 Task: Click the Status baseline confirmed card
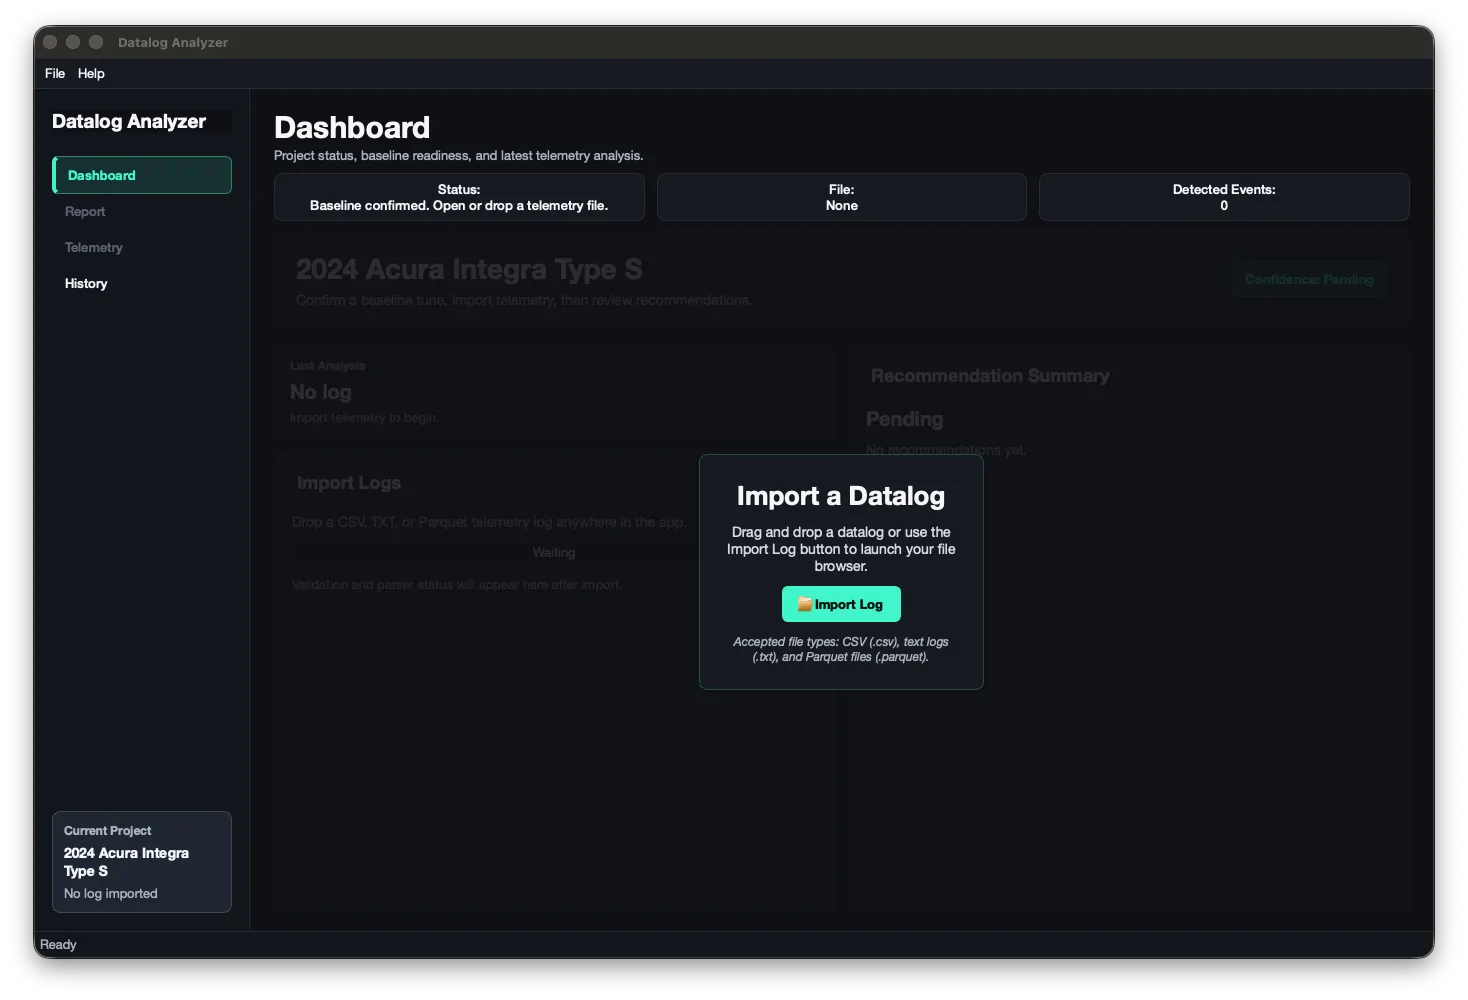pyautogui.click(x=459, y=197)
